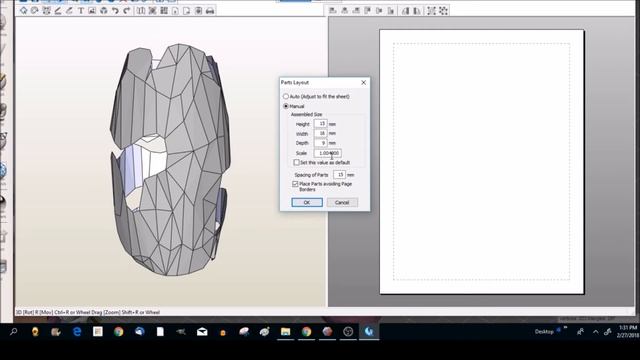This screenshot has width=640, height=360.
Task: Click the first align parts icon in the 2D toolbar
Action: pos(333,11)
